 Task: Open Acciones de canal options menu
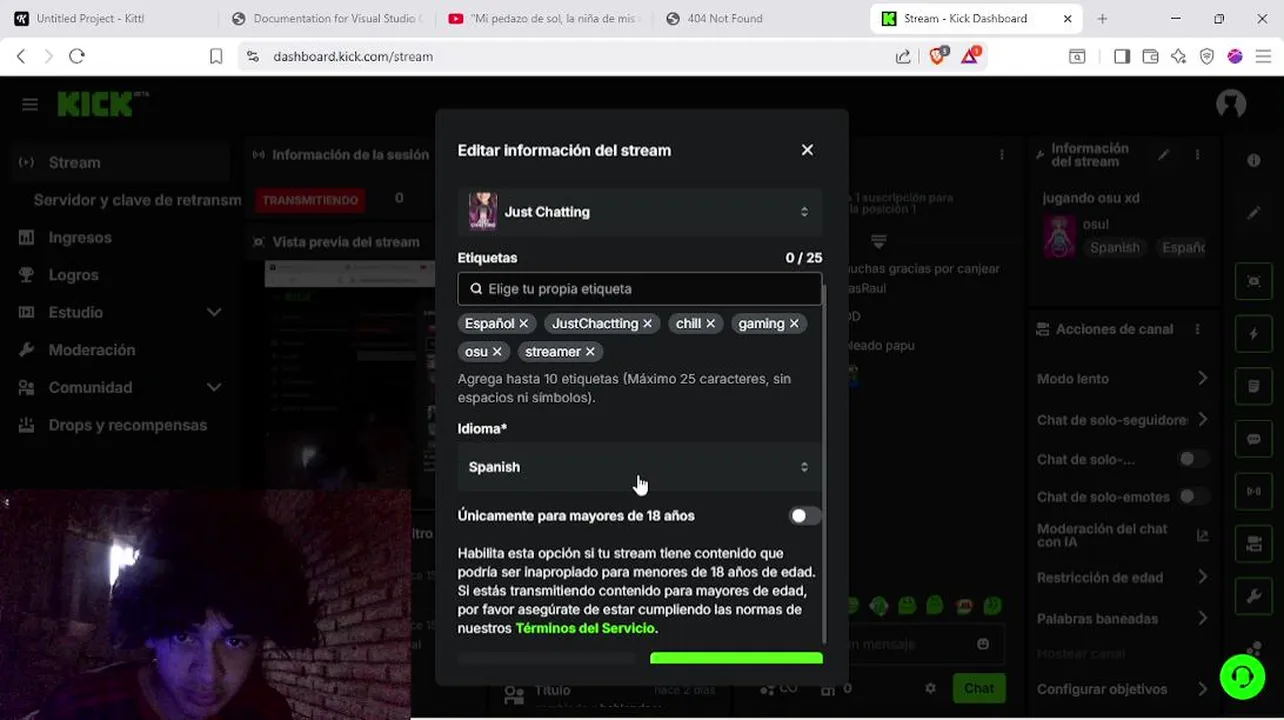coord(1197,329)
